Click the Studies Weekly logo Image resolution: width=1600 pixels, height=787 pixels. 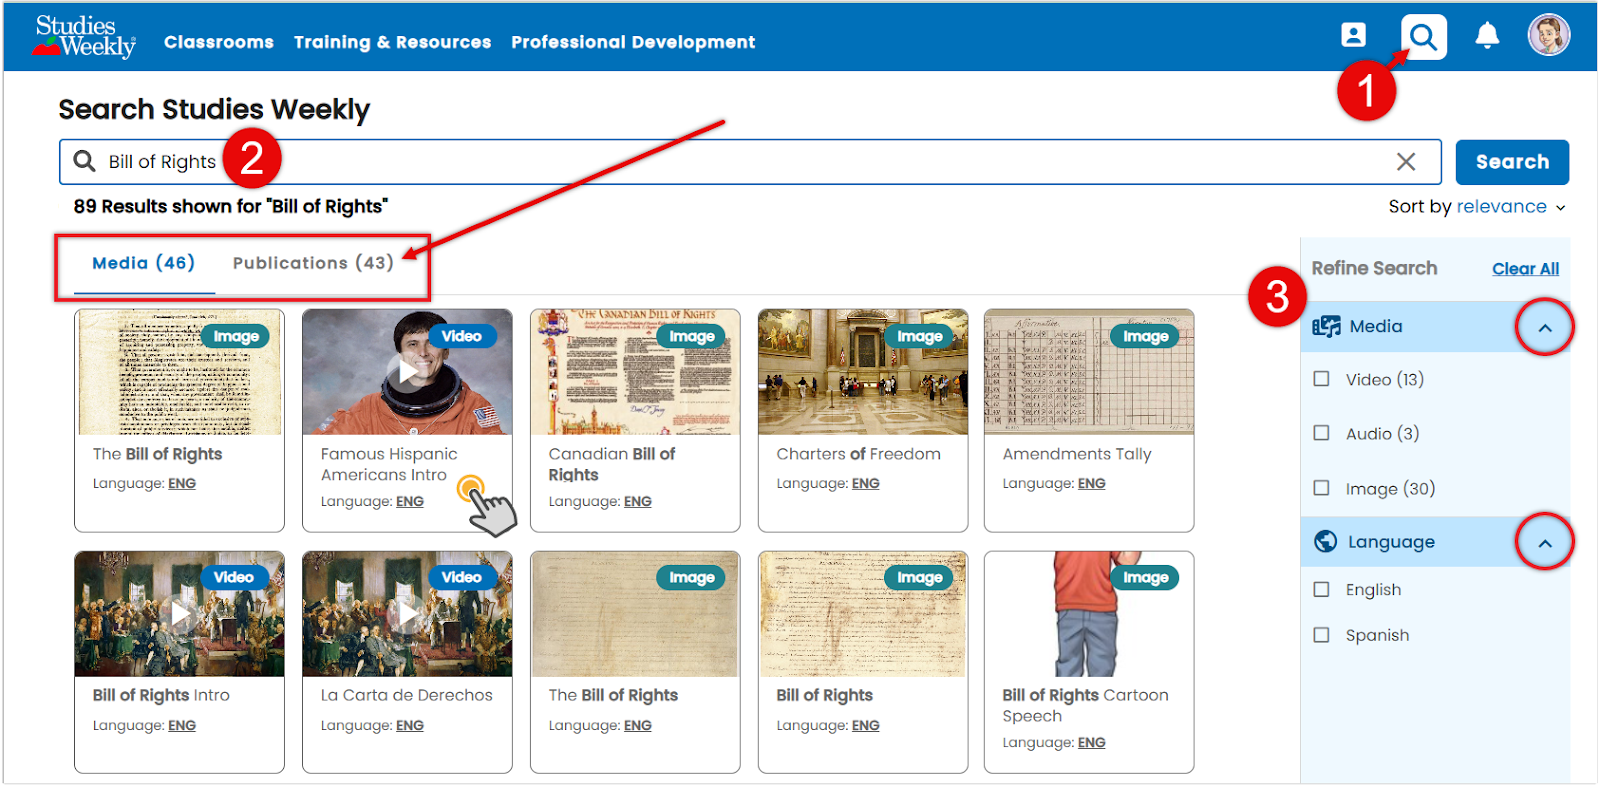[85, 37]
